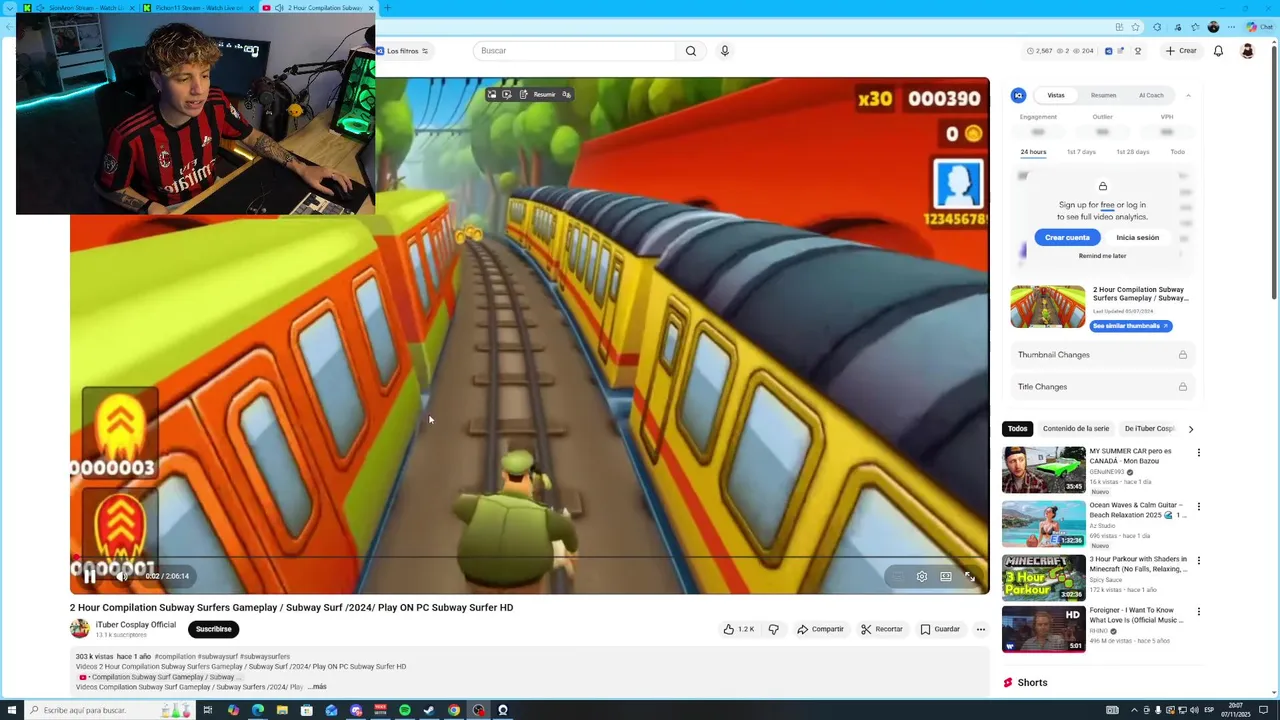Open options menu for Ocean Waves video
This screenshot has height=720, width=1280.
[1198, 507]
